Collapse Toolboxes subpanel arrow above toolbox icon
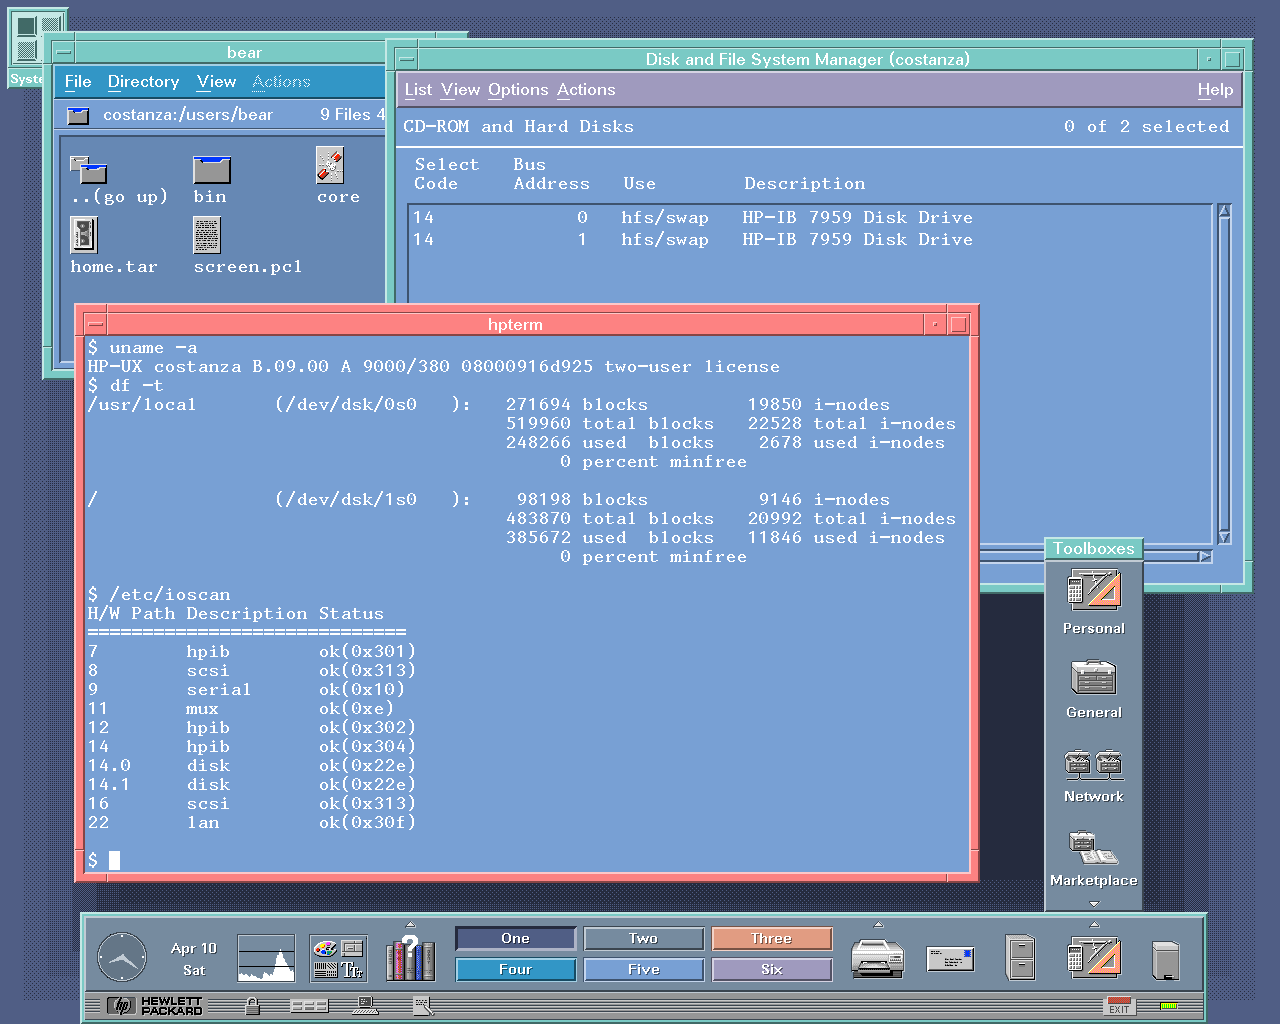The height and width of the screenshot is (1024, 1280). (1094, 924)
